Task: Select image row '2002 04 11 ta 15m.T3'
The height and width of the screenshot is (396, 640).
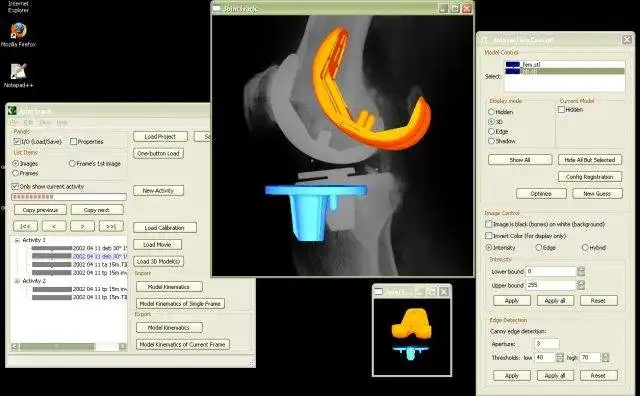Action: click(80, 265)
